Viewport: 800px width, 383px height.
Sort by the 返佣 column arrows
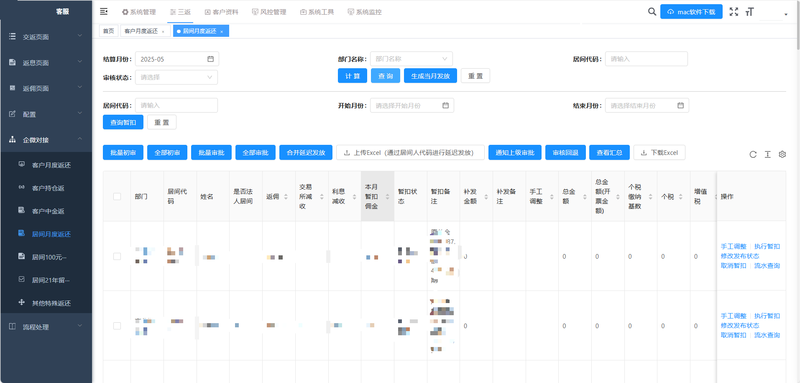tap(285, 197)
